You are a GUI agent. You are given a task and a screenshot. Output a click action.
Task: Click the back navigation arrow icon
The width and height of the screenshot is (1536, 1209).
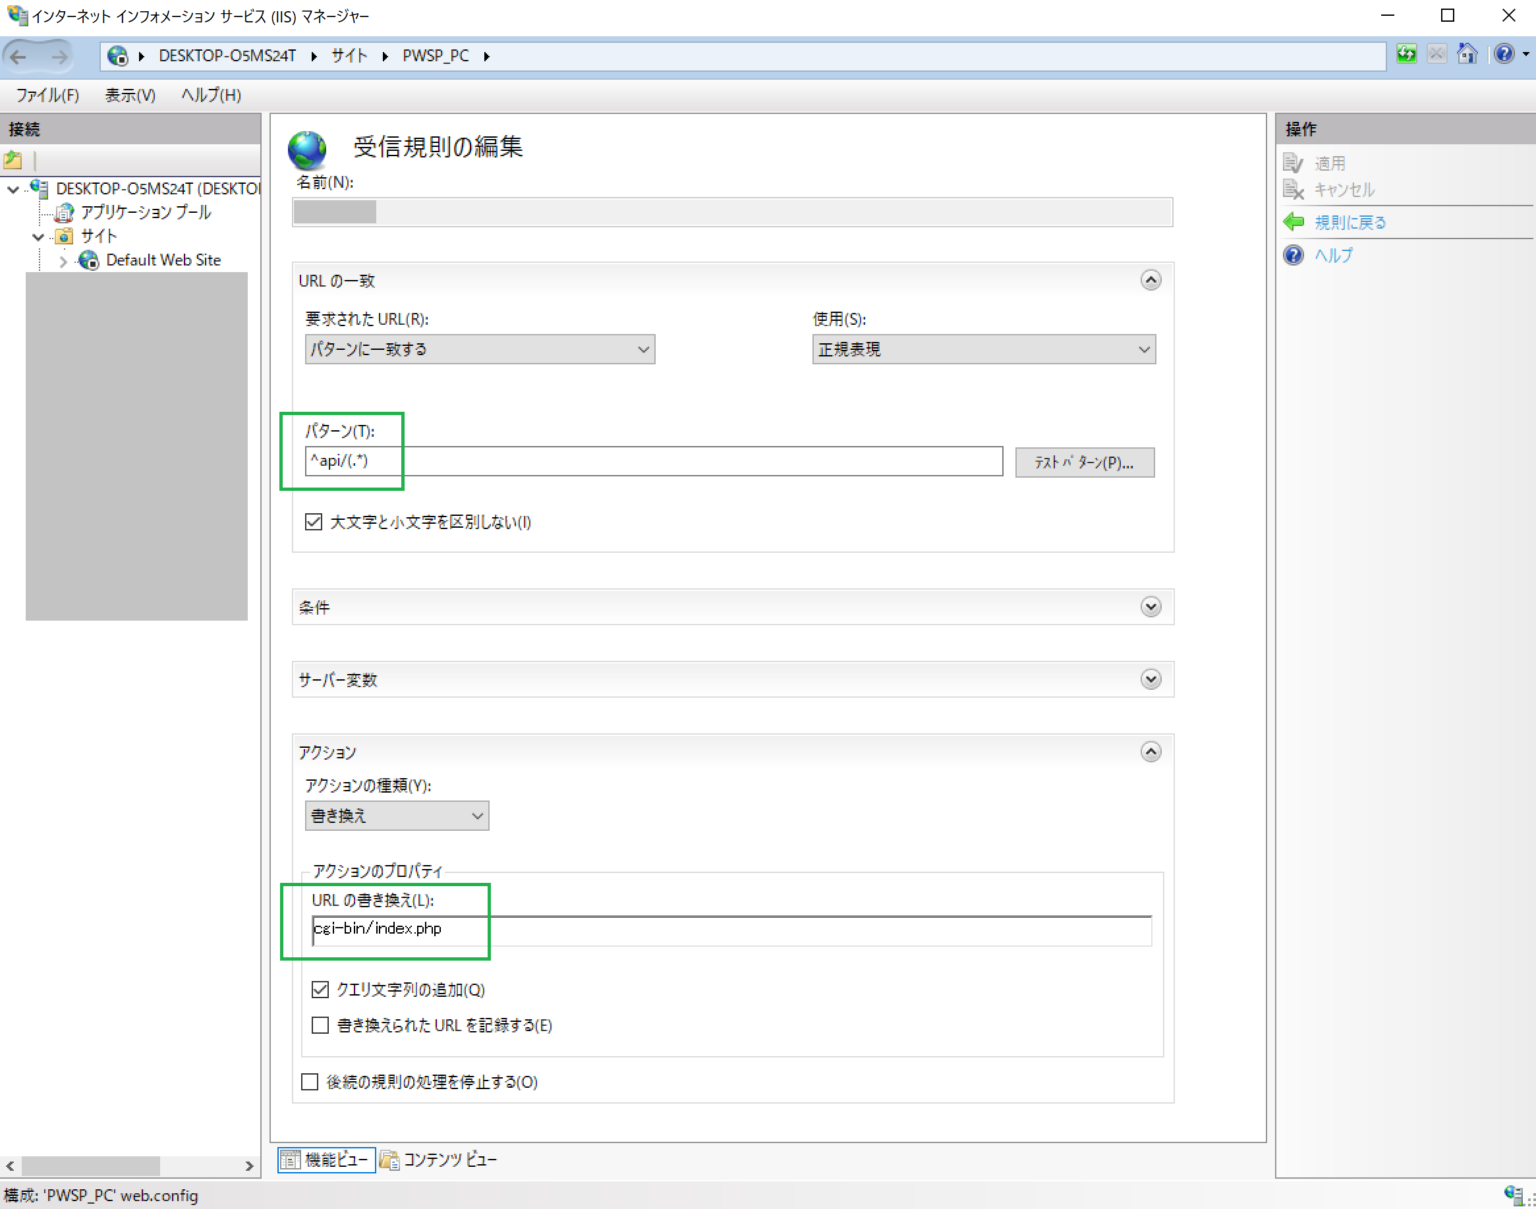(x=19, y=56)
